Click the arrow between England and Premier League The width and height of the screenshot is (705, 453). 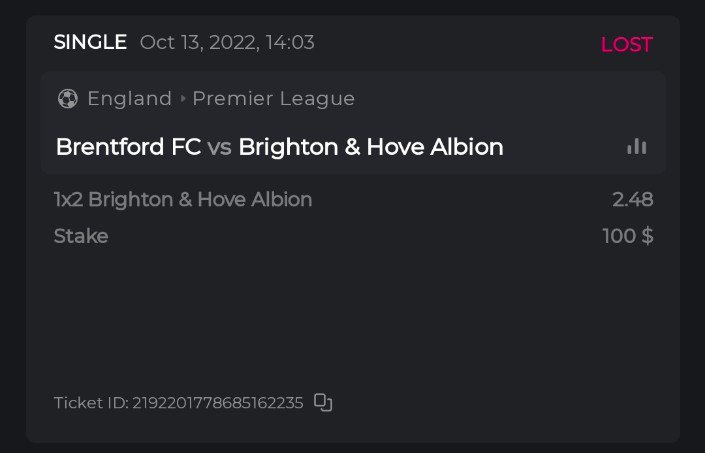click(183, 99)
